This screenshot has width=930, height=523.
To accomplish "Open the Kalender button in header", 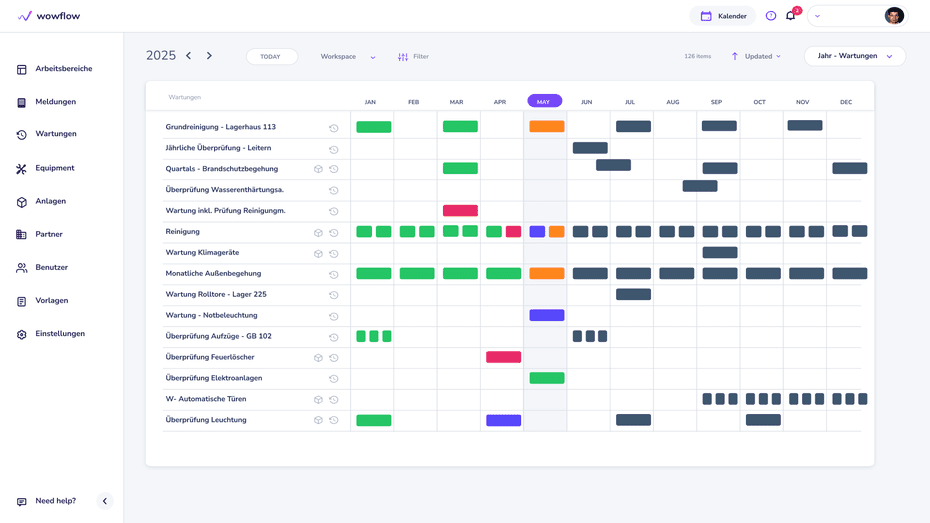I will [x=723, y=16].
